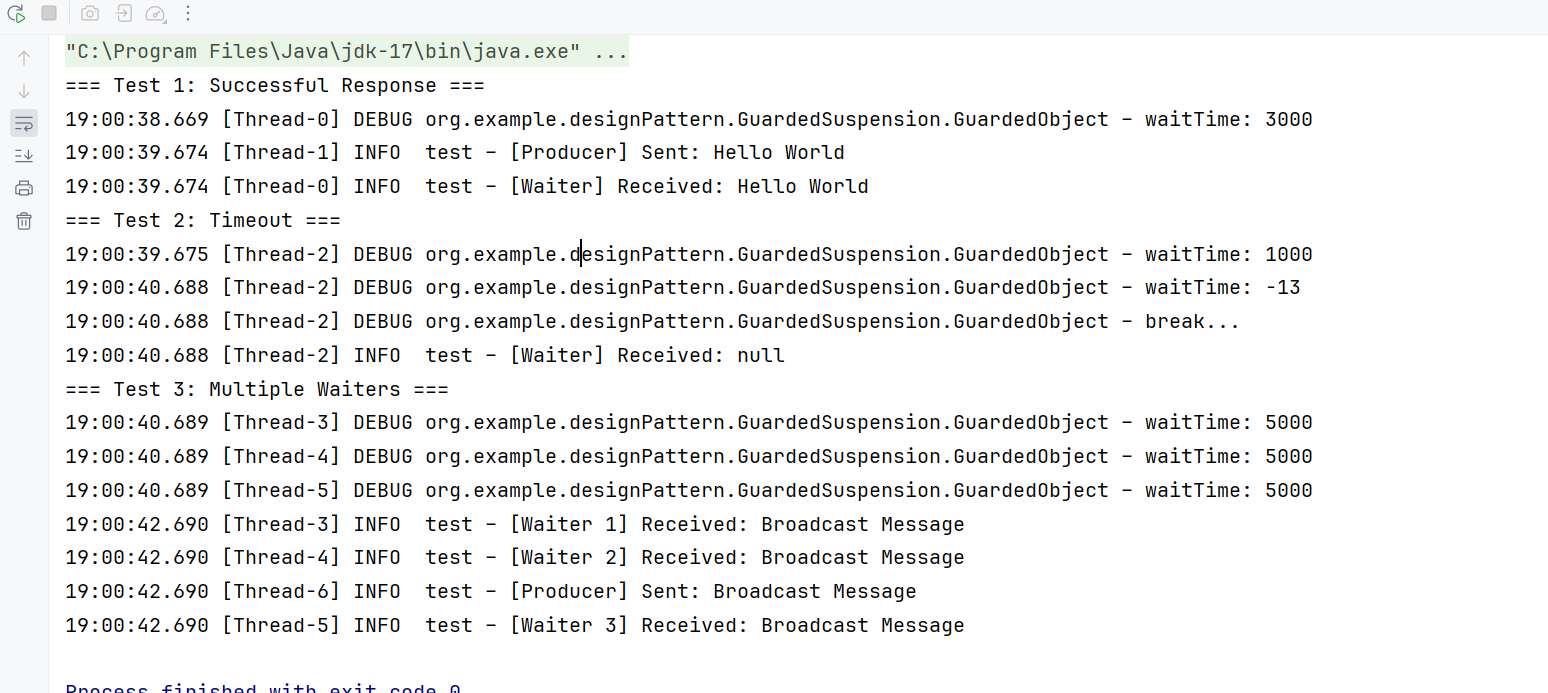Screen dimensions: 1548x693
Task: Click the Thread-5 waitTime: 5000 line
Action: (689, 490)
